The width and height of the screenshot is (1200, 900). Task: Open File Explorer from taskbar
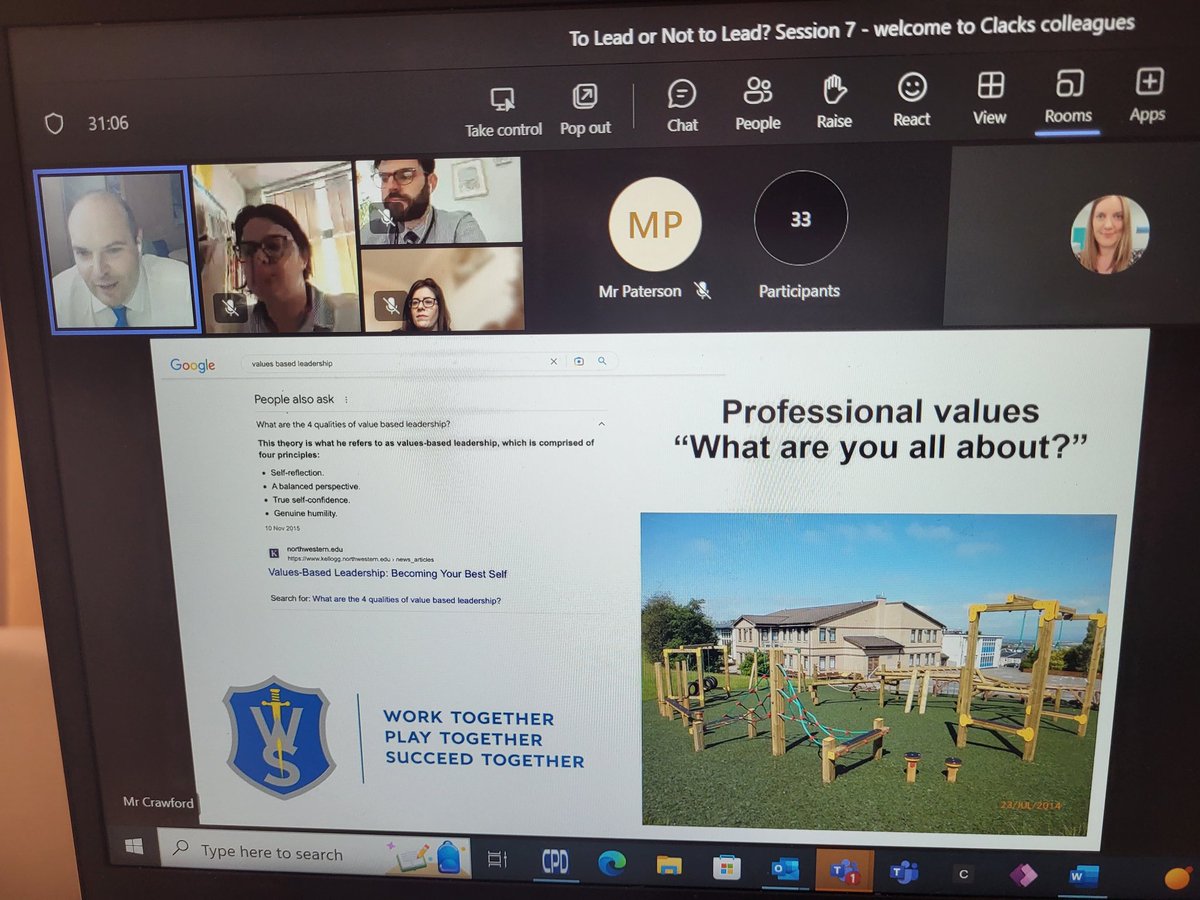(x=668, y=865)
